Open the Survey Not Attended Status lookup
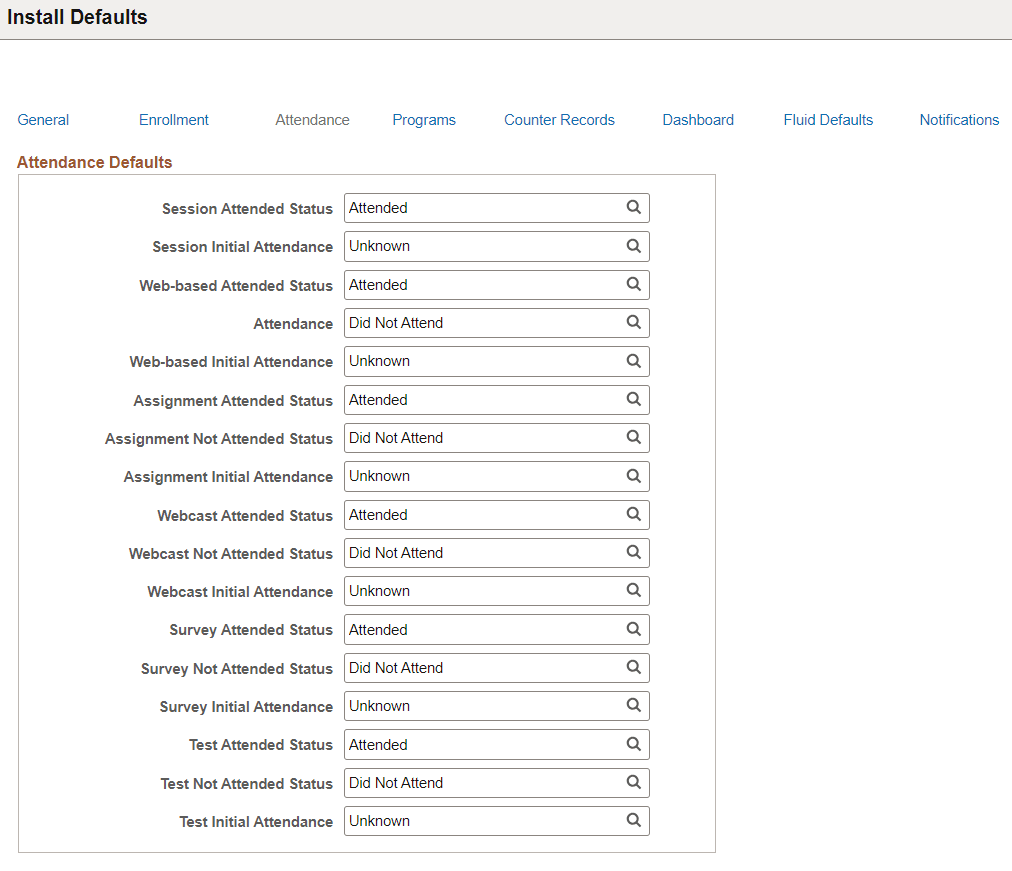The image size is (1012, 871). coord(634,667)
